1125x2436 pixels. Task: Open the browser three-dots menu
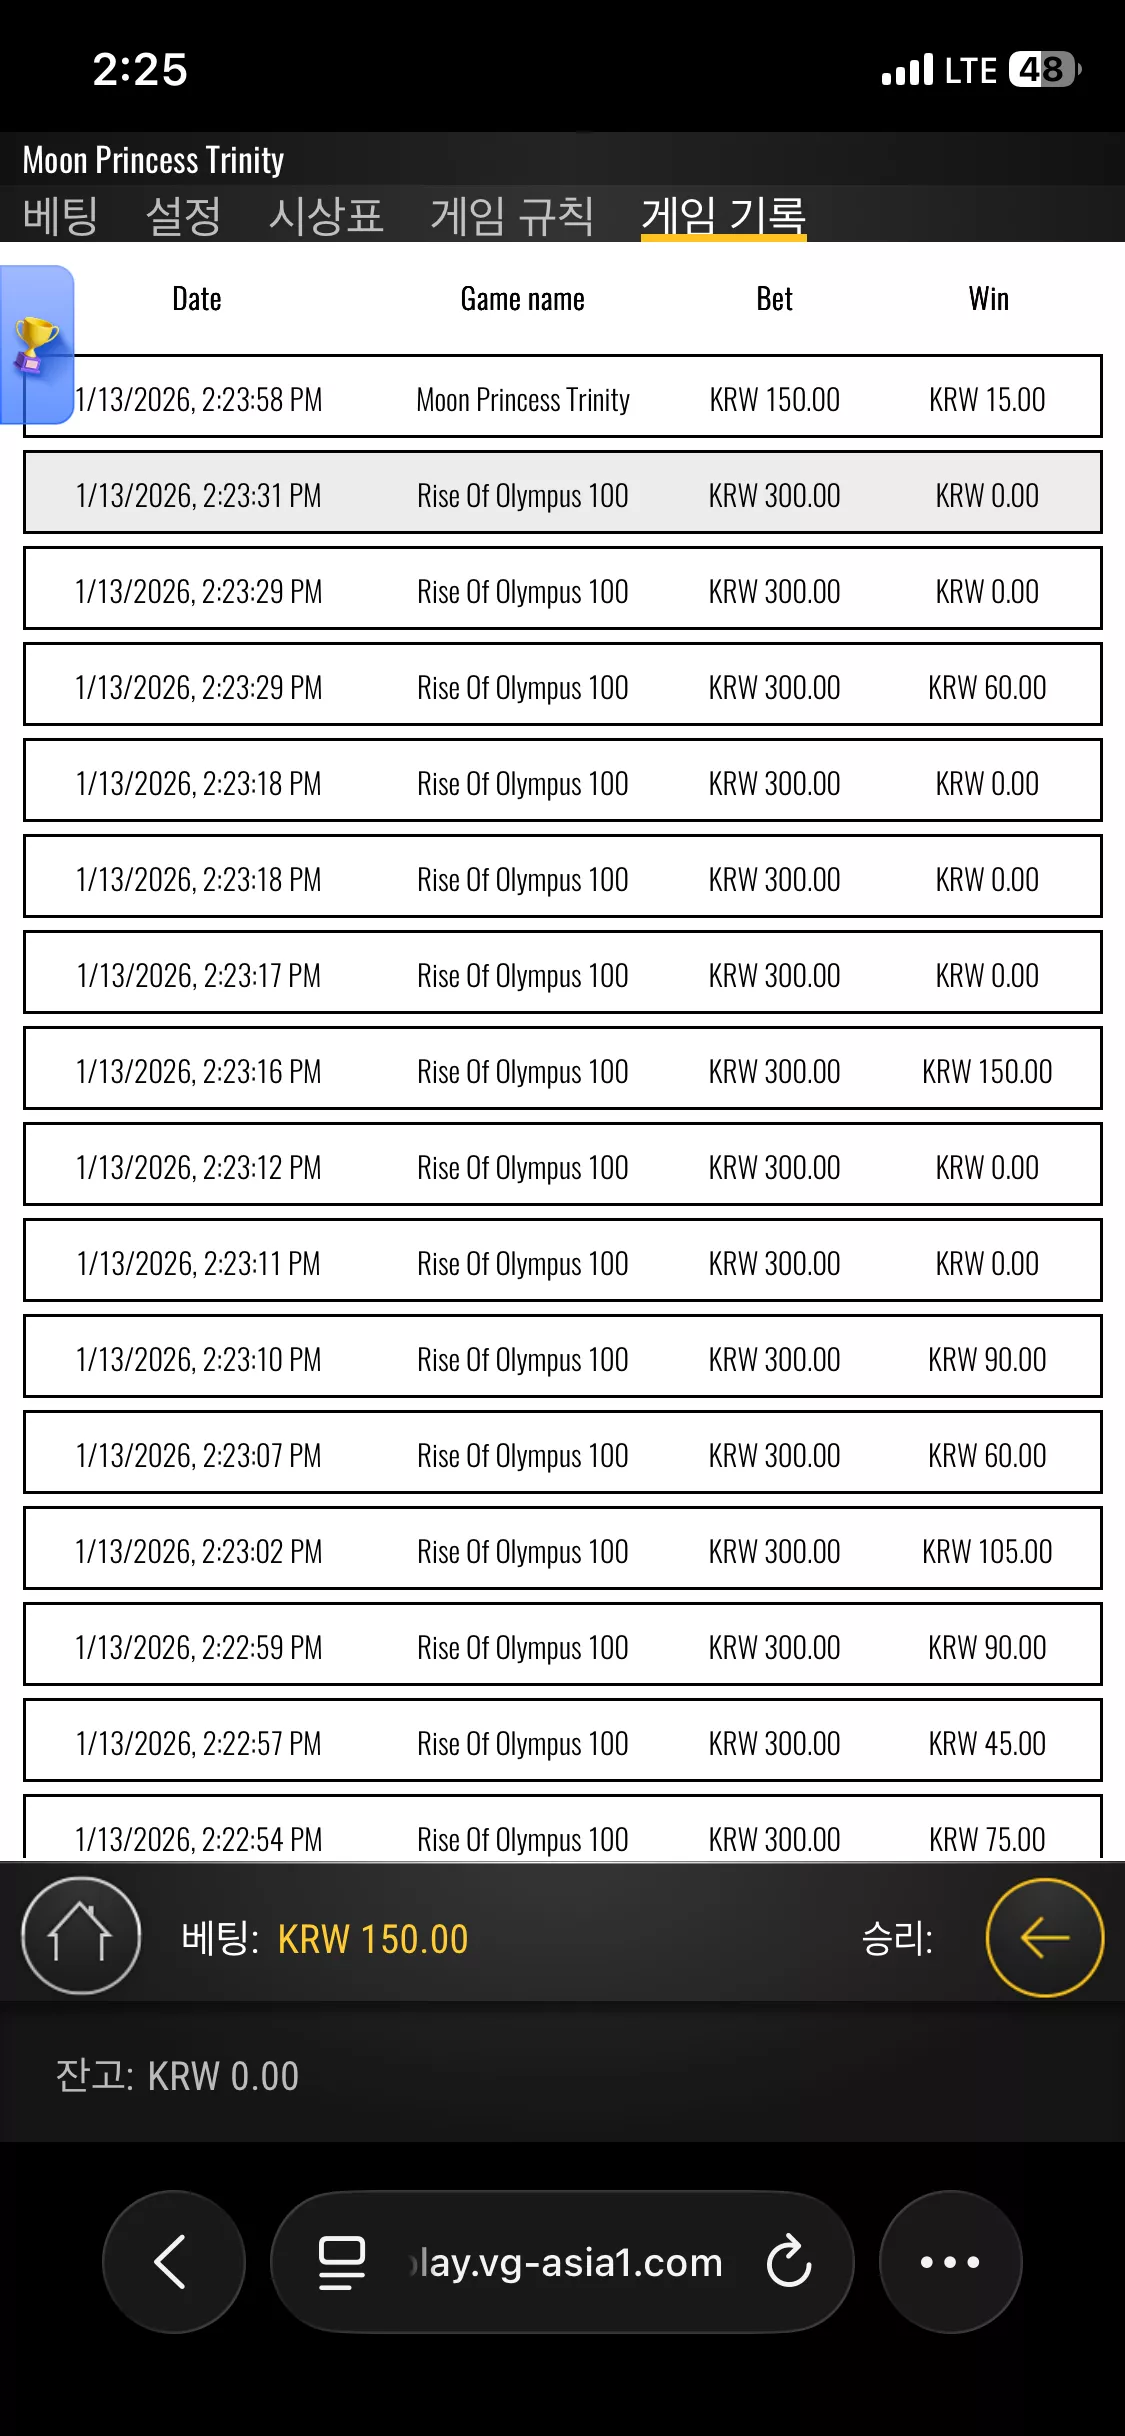tap(950, 2261)
